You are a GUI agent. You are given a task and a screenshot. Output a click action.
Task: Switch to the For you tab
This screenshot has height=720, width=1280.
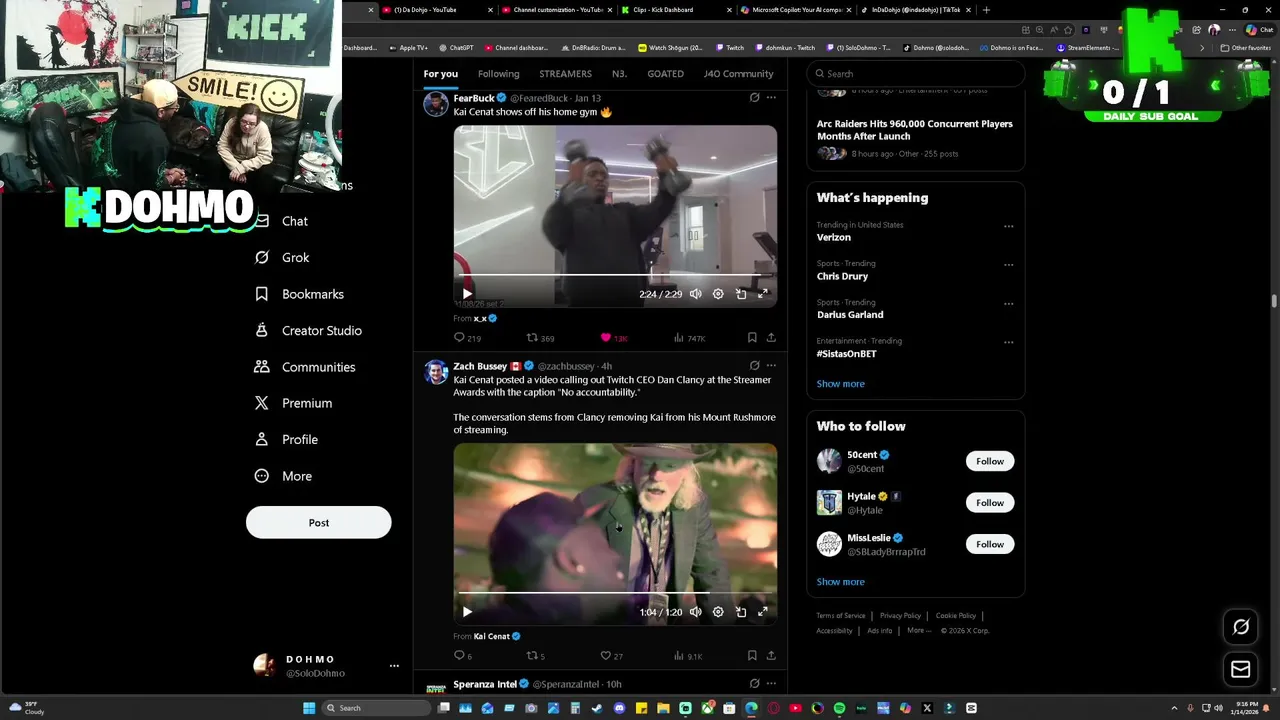click(440, 74)
